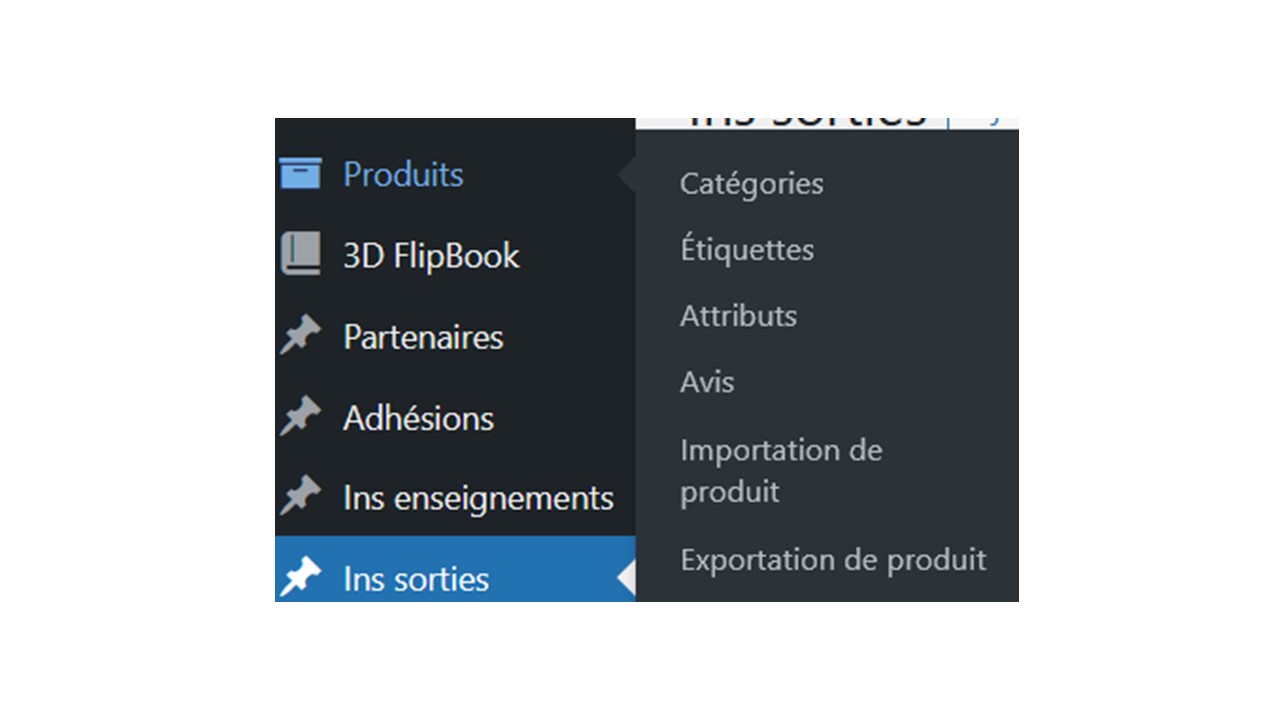Click the pin icon beside Ins enseignements

(300, 497)
